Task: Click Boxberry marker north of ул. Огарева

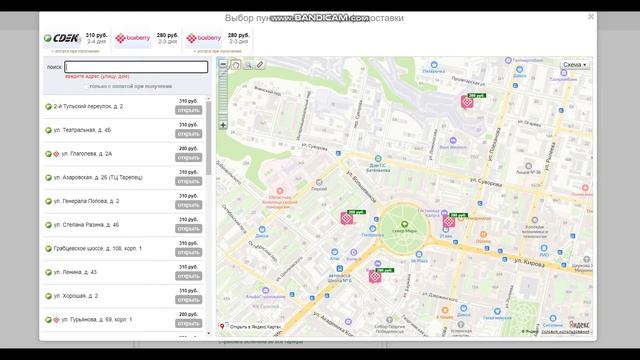Action: (467, 102)
